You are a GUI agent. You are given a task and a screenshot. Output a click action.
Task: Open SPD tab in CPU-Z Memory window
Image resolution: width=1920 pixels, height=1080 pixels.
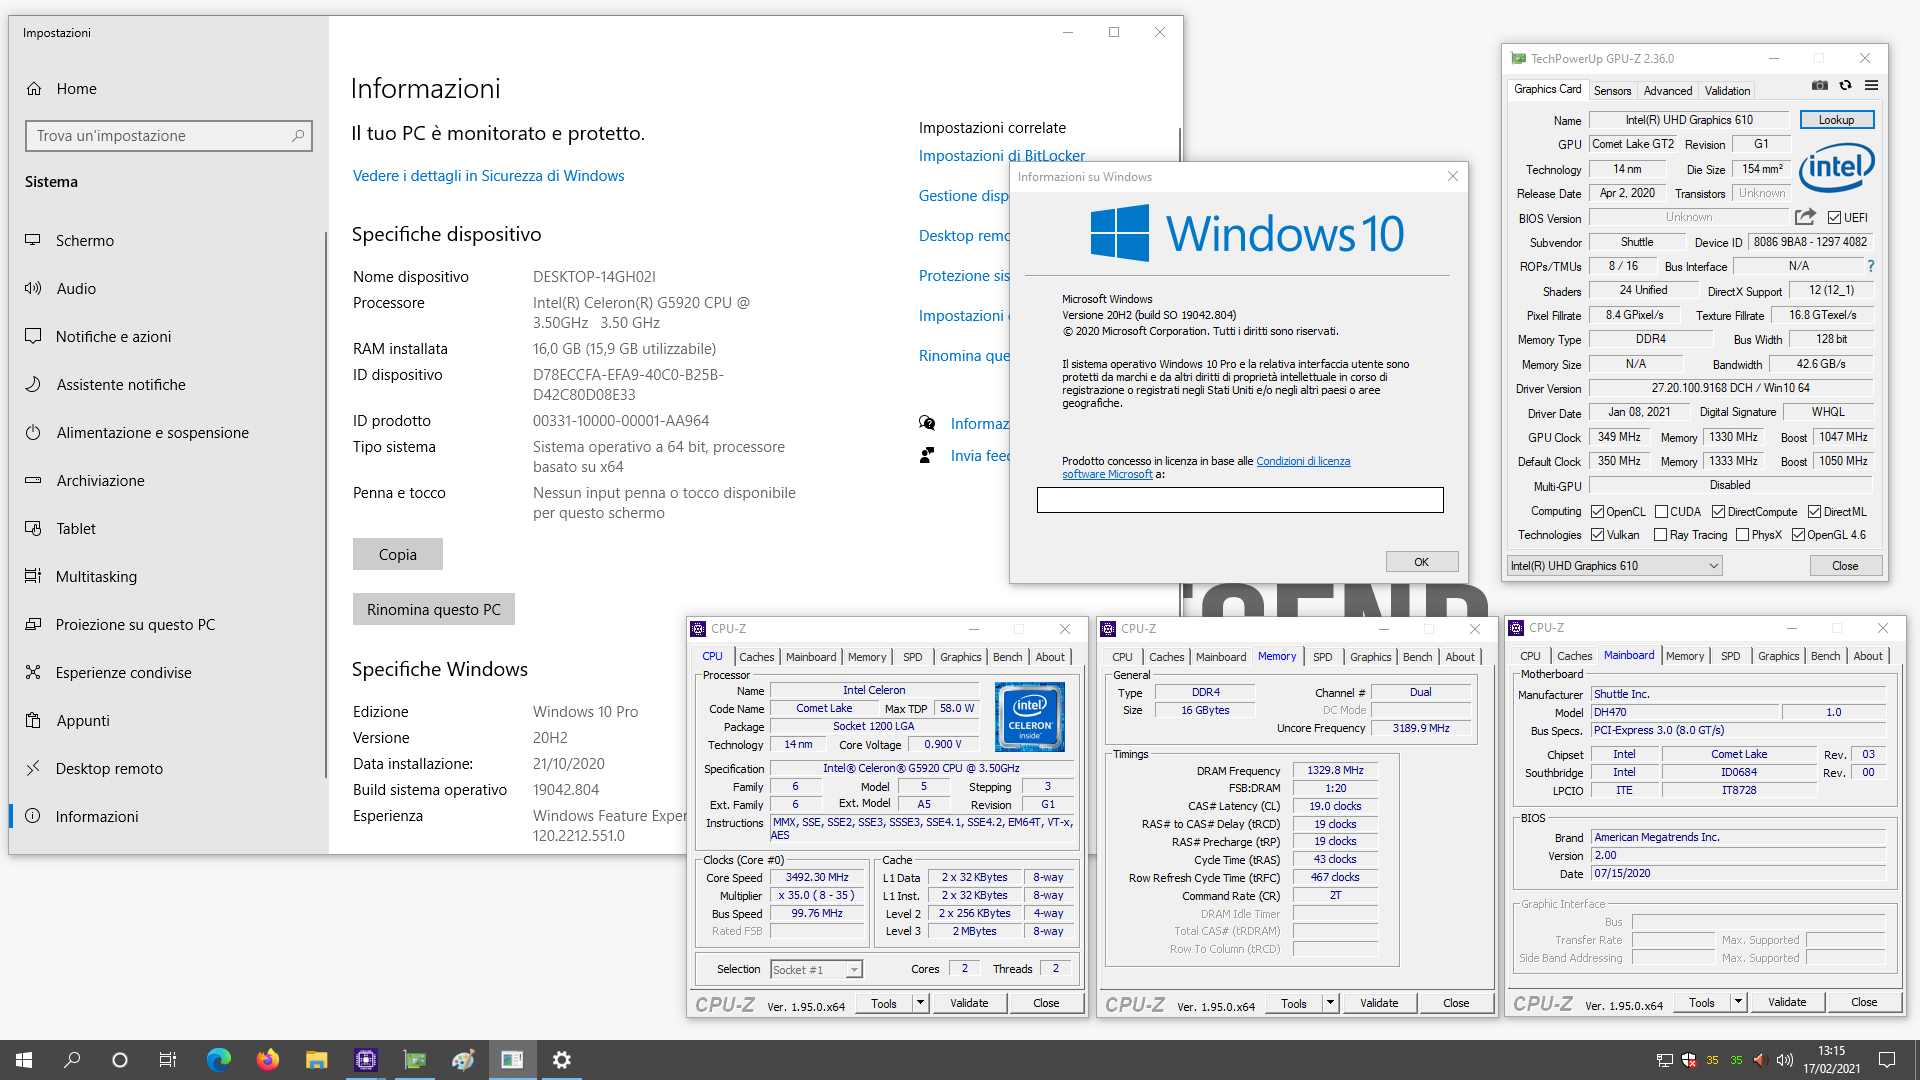pyautogui.click(x=1323, y=657)
